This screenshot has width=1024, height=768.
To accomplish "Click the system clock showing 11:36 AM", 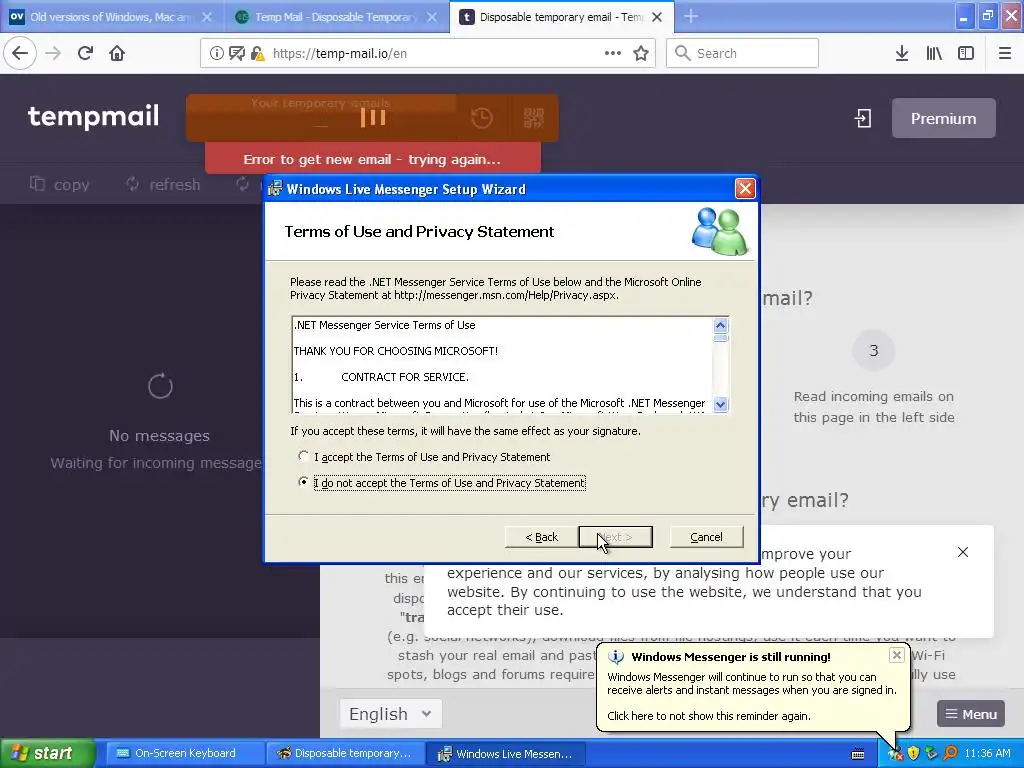I will coord(987,754).
